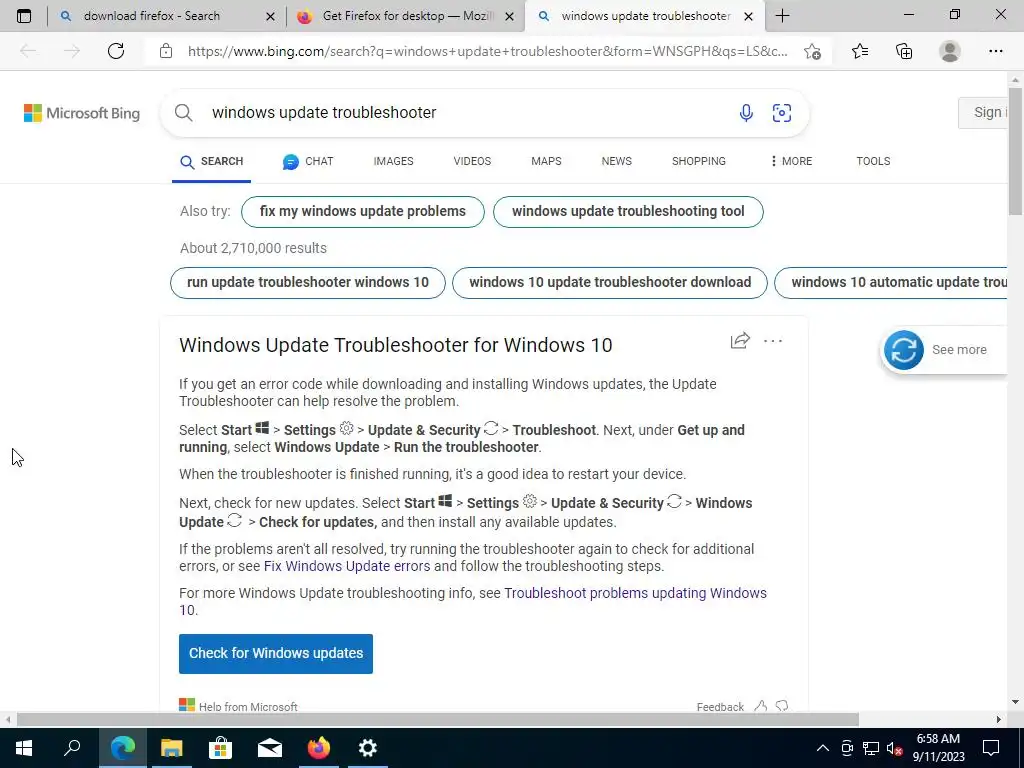Close the 'windows update troubleshooter' tab
1024x768 pixels.
(749, 16)
